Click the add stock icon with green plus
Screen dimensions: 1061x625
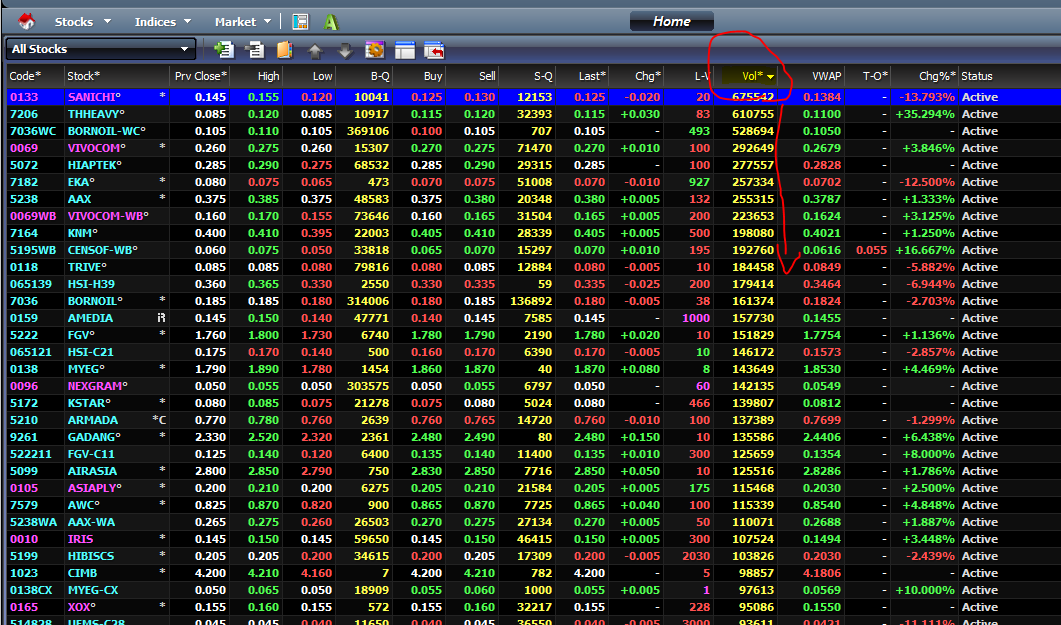pos(223,49)
